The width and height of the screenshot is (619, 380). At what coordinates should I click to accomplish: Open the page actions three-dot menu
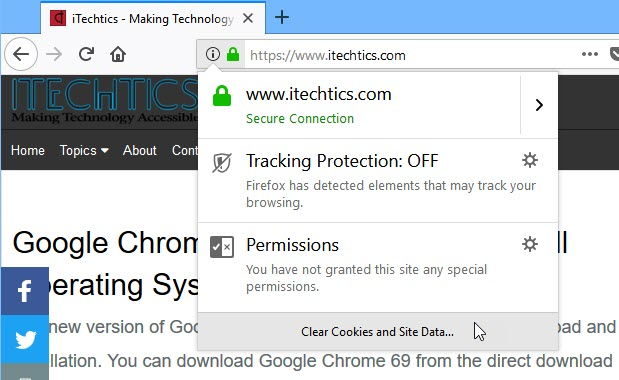590,54
